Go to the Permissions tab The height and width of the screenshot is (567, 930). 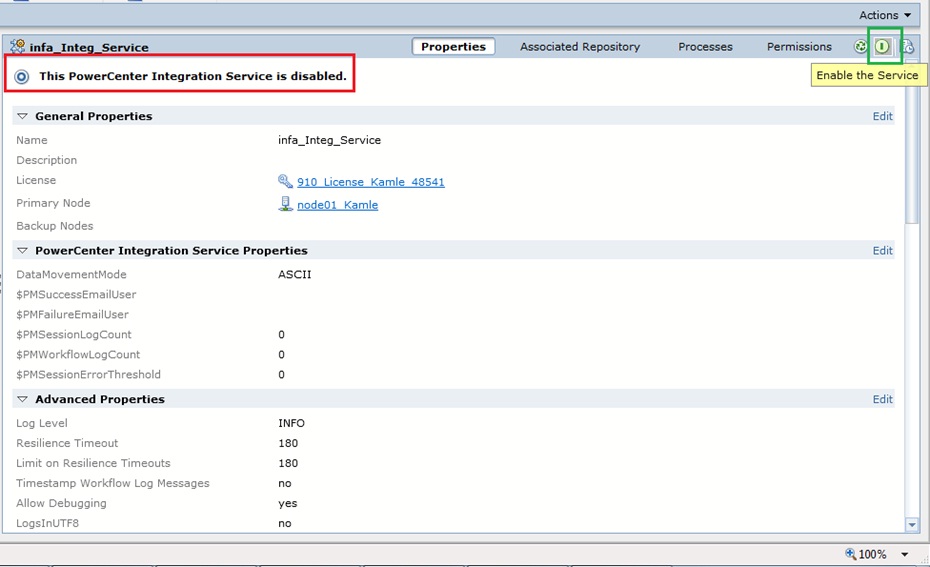(x=799, y=46)
